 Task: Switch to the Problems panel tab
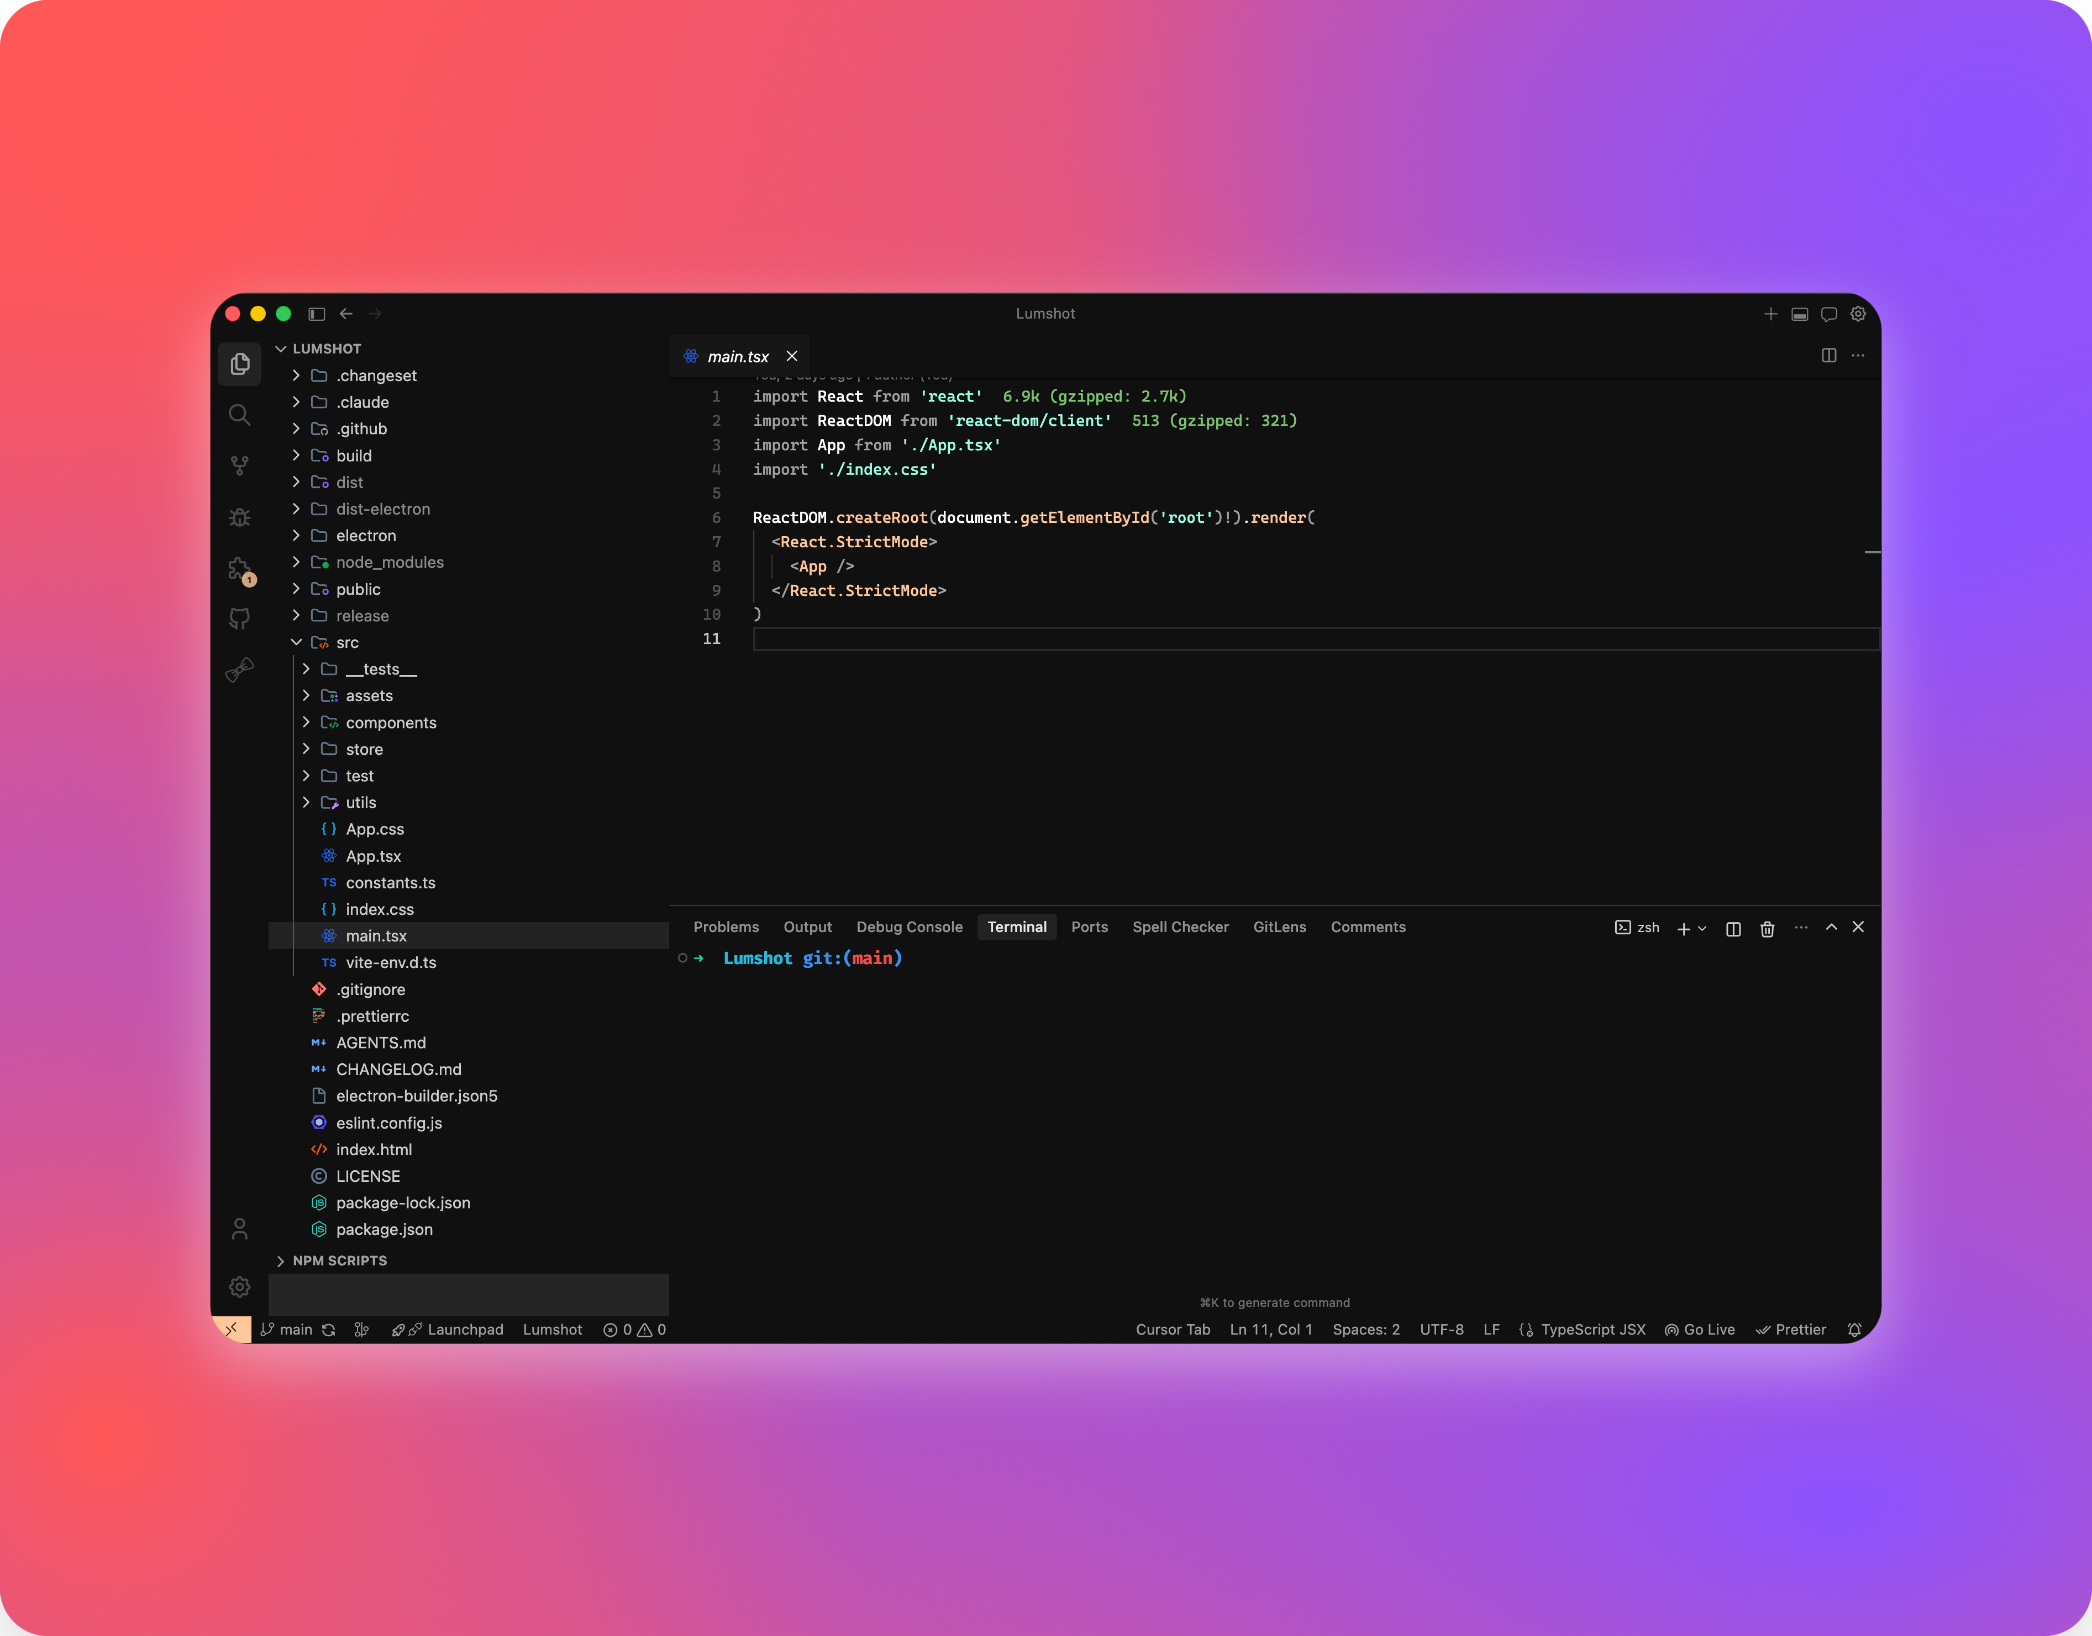tap(725, 927)
